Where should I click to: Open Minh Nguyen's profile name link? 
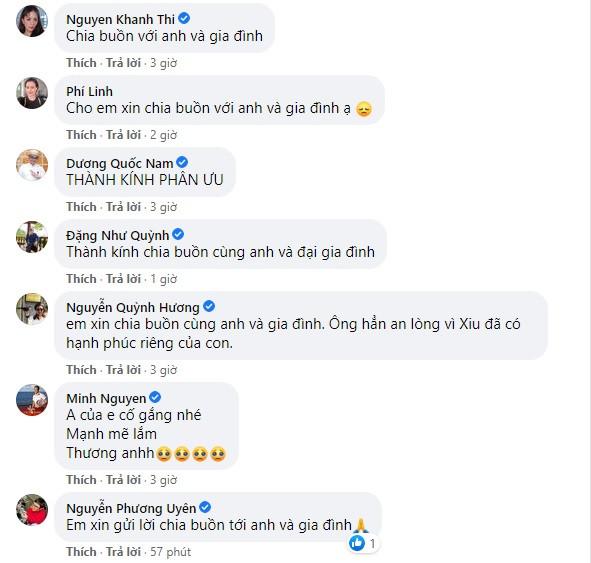pos(106,398)
